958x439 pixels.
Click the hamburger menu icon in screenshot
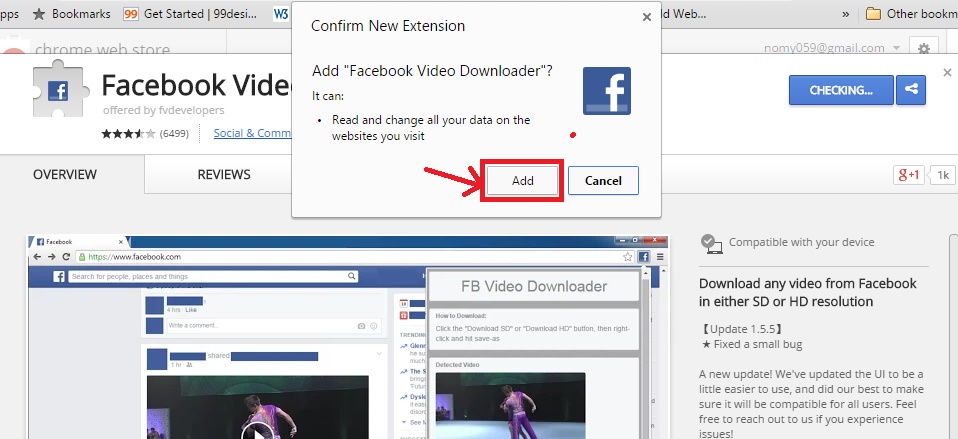point(660,257)
